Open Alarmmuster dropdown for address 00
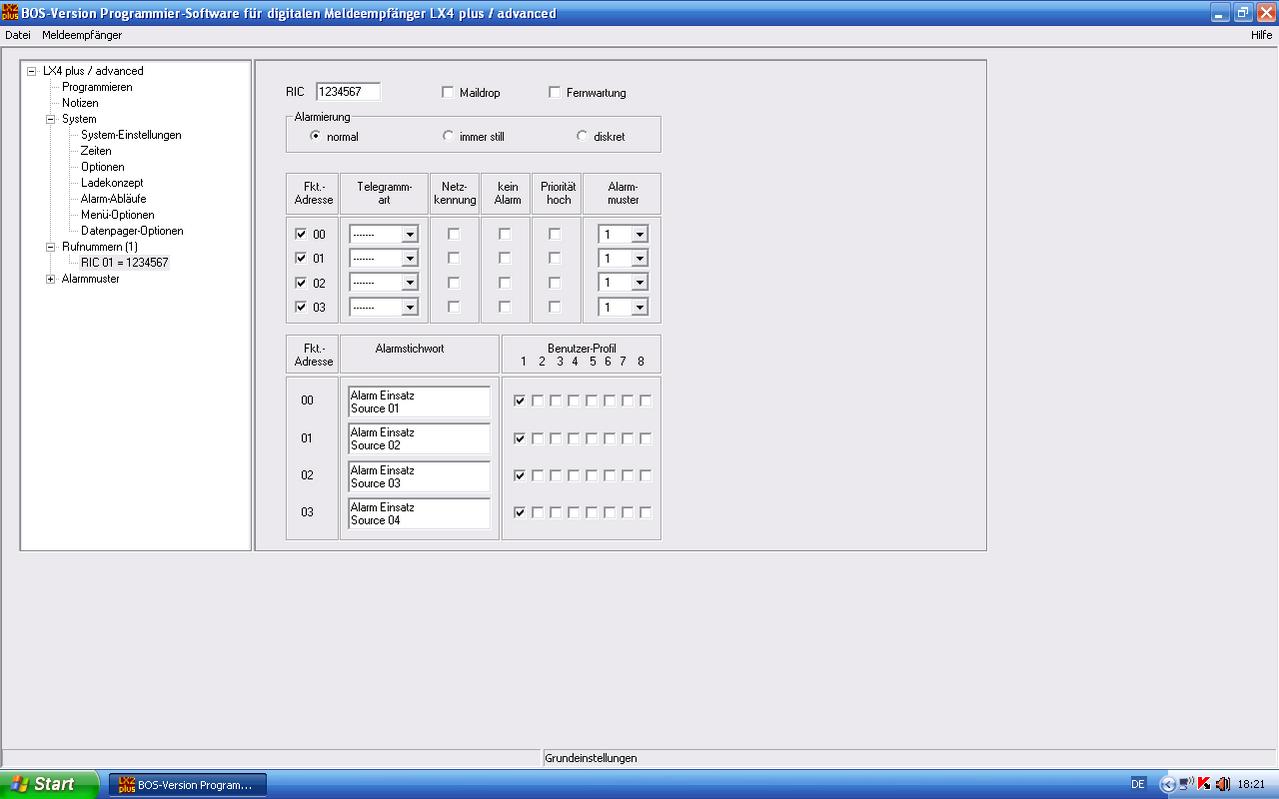Image resolution: width=1279 pixels, height=799 pixels. (639, 234)
